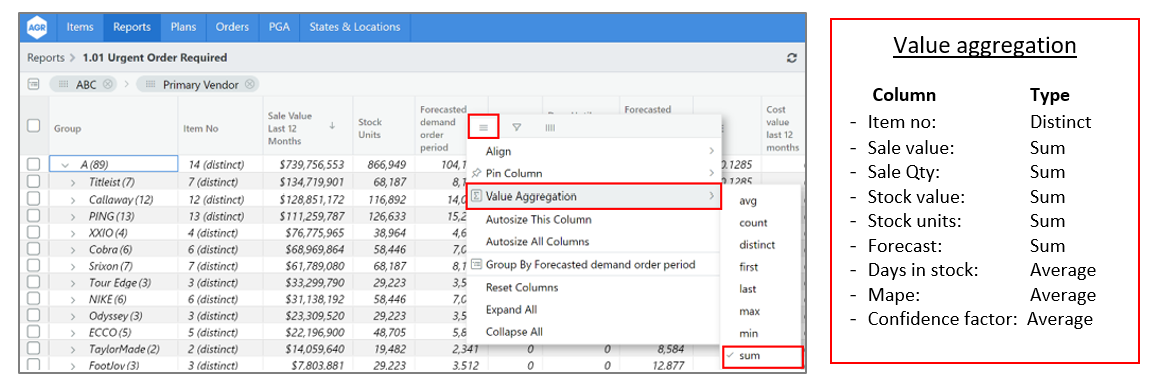Screen dimensions: 1170x388
Task: Check the box for row A (89)
Action: pyautogui.click(x=33, y=163)
